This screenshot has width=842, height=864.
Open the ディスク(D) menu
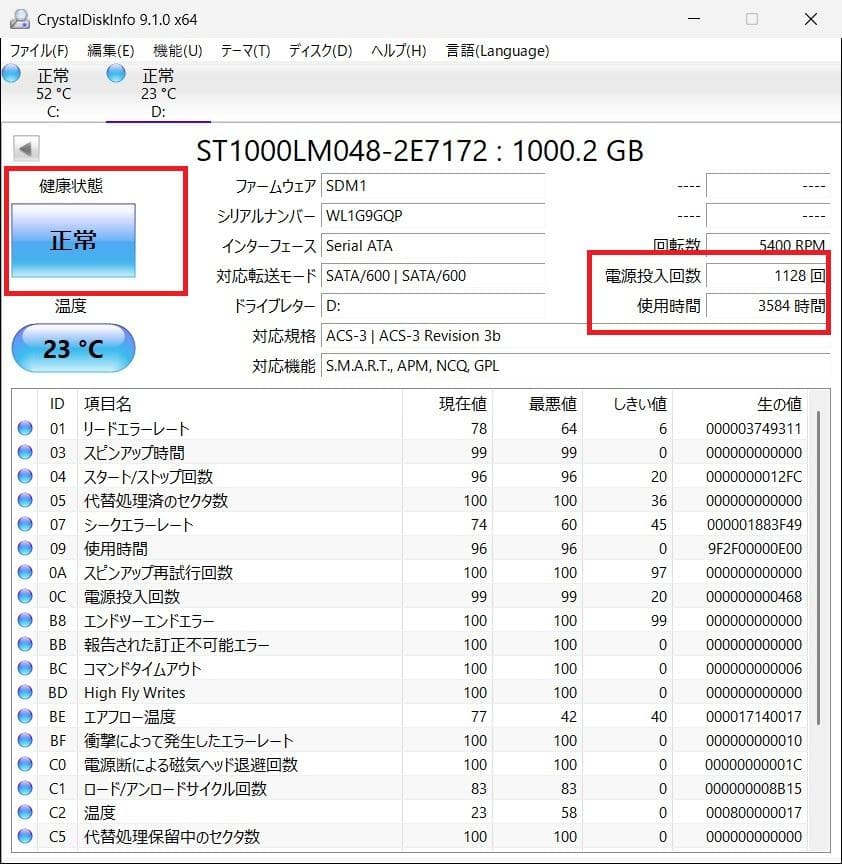tap(320, 51)
